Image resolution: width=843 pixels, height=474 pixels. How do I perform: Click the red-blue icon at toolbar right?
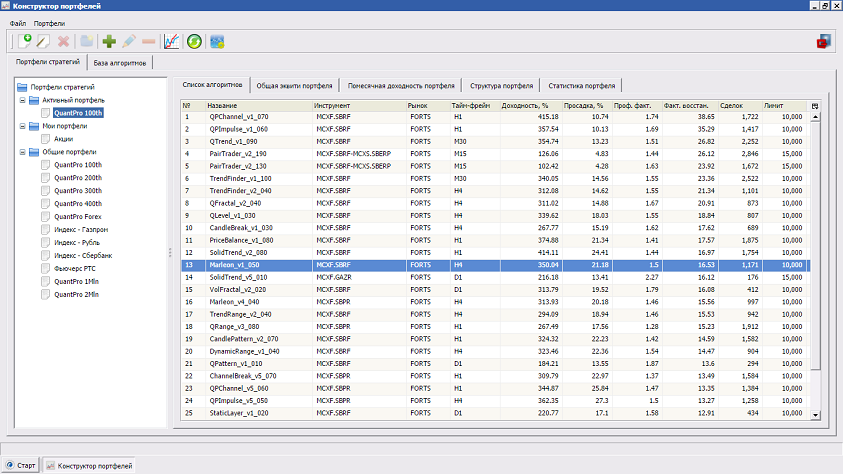coord(824,41)
